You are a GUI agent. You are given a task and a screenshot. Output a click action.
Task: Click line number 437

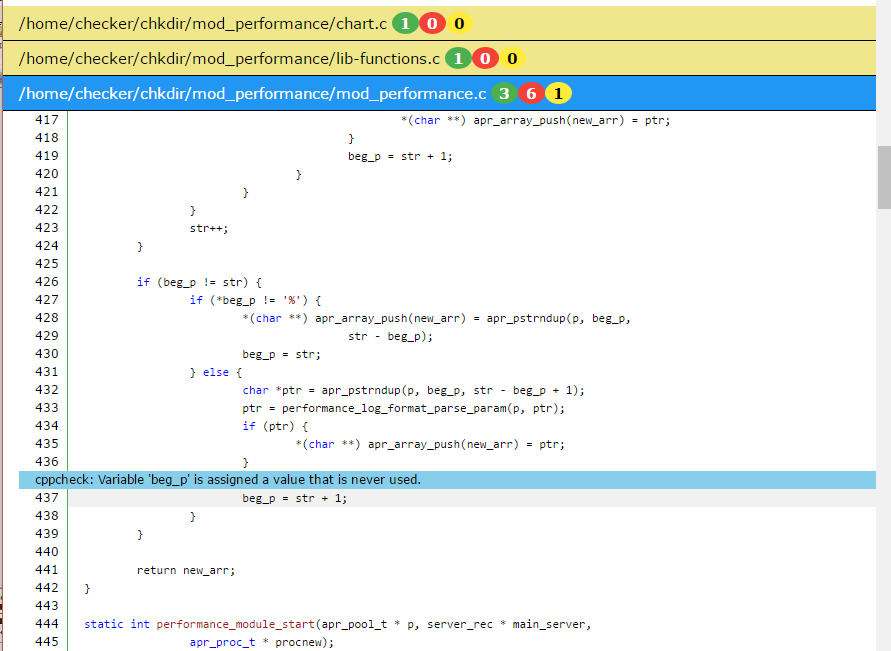47,498
